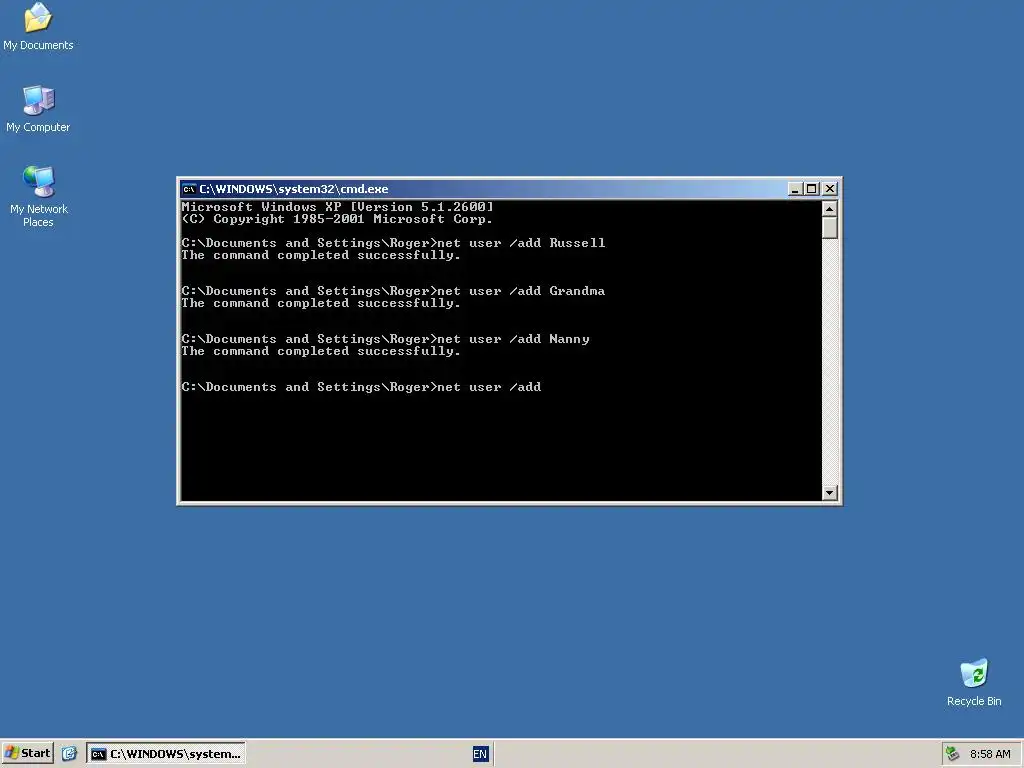Click the 'net user /add Russell' line
Screen dimensions: 1024x768
pyautogui.click(x=393, y=243)
